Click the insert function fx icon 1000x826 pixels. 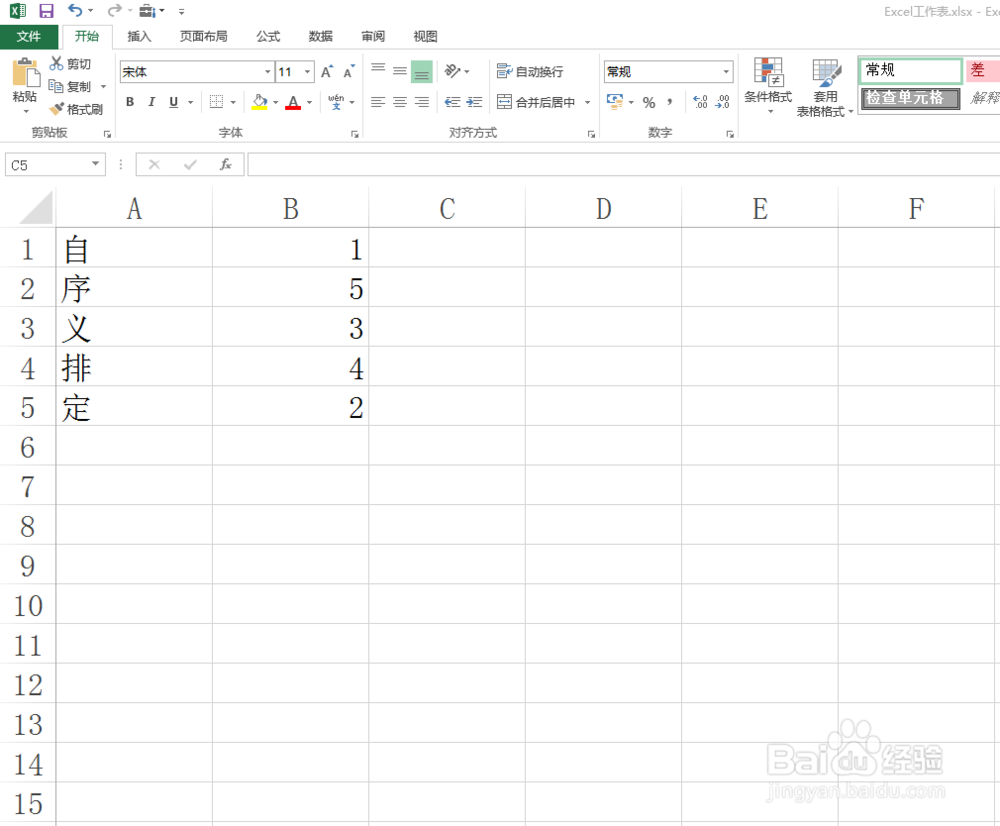(x=225, y=165)
